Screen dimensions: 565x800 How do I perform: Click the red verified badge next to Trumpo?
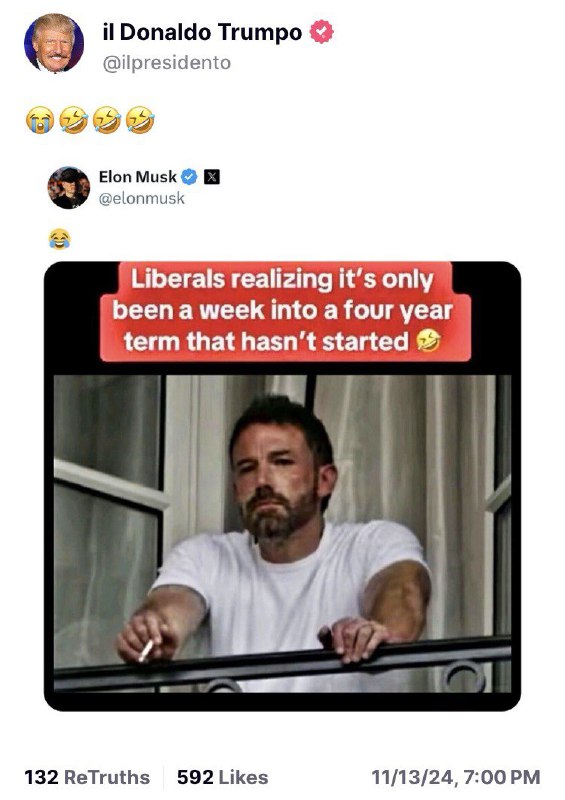tap(322, 32)
